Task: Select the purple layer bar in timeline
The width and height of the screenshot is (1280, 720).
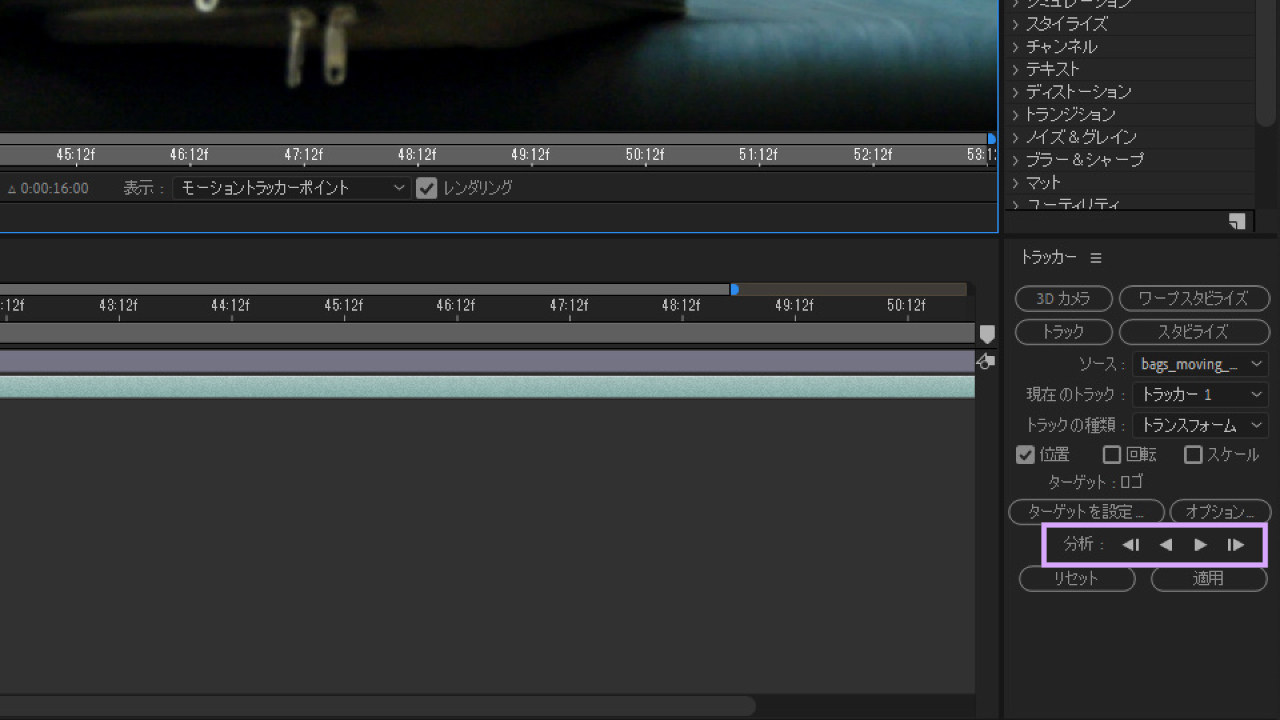Action: coord(487,361)
